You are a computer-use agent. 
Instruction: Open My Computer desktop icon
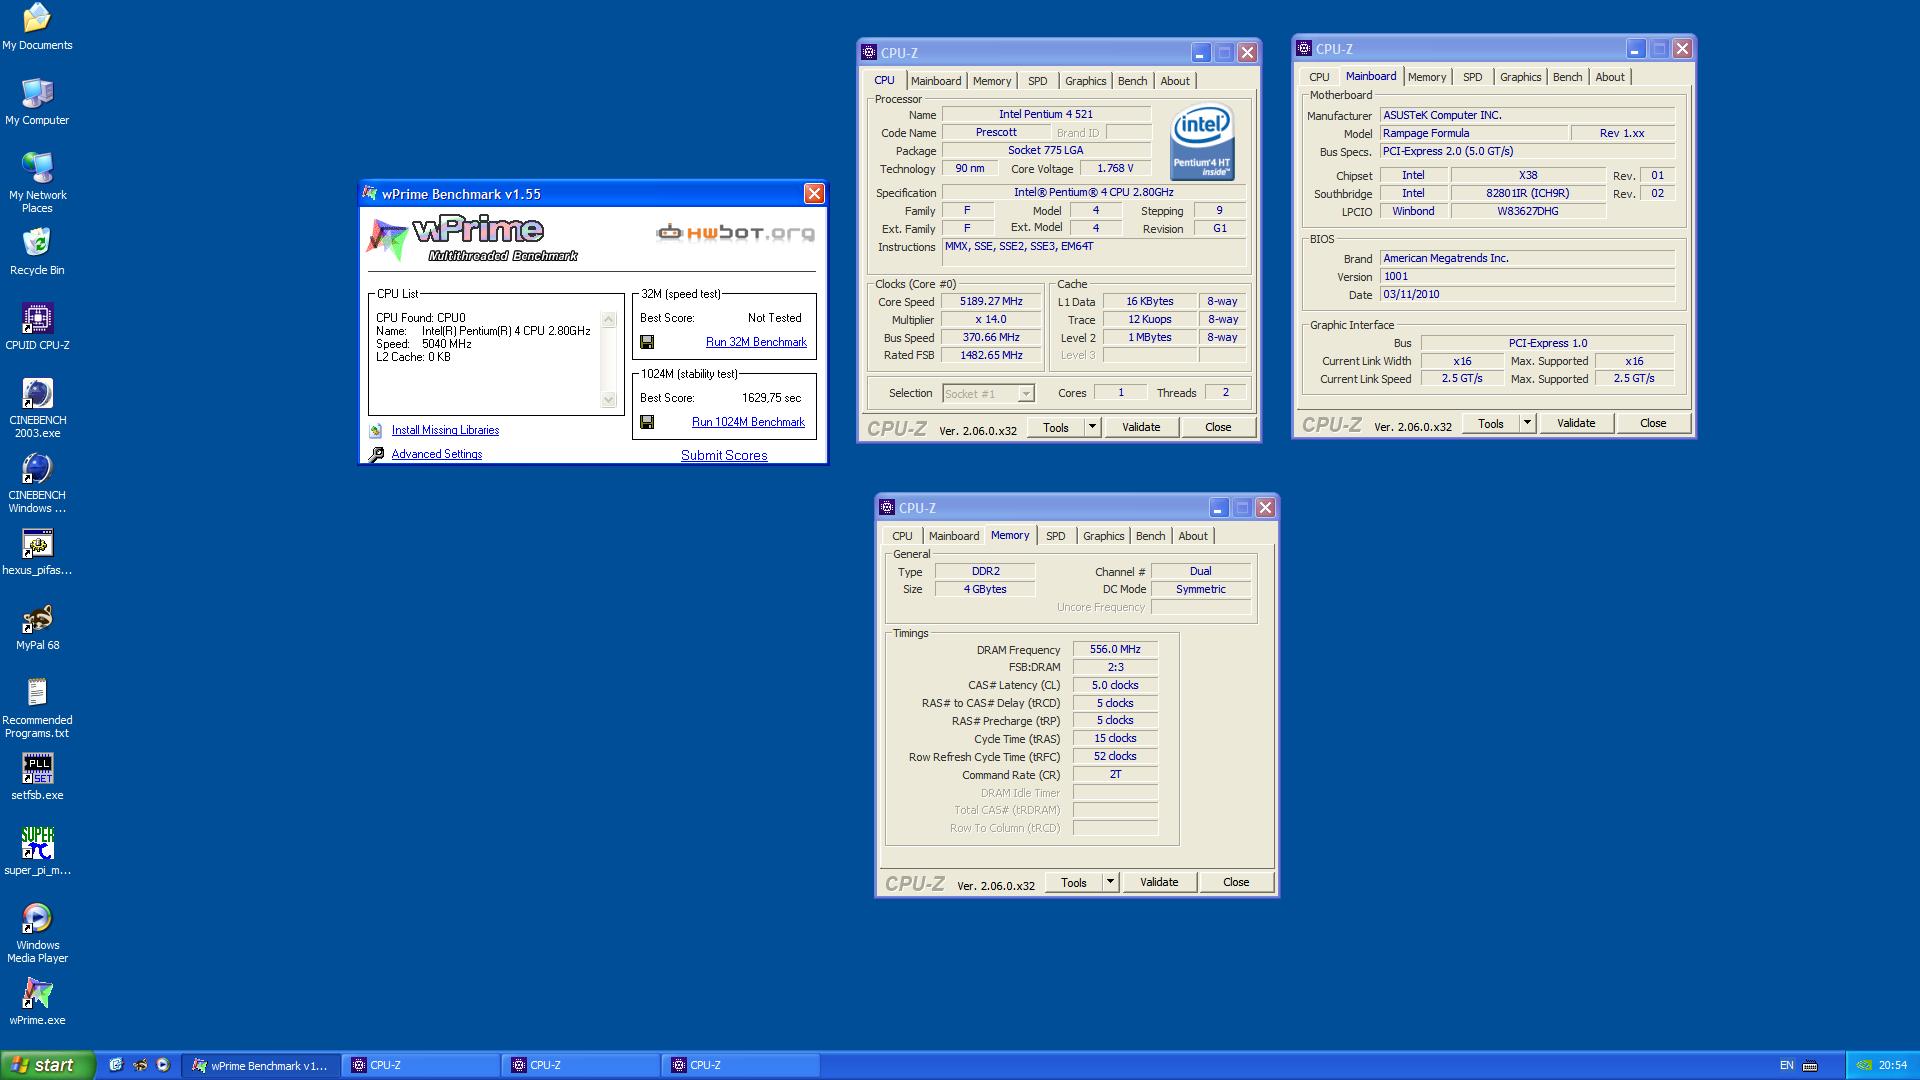tap(37, 102)
